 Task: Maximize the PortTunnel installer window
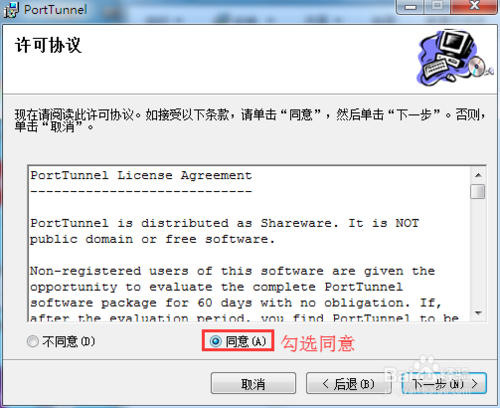(437, 7)
